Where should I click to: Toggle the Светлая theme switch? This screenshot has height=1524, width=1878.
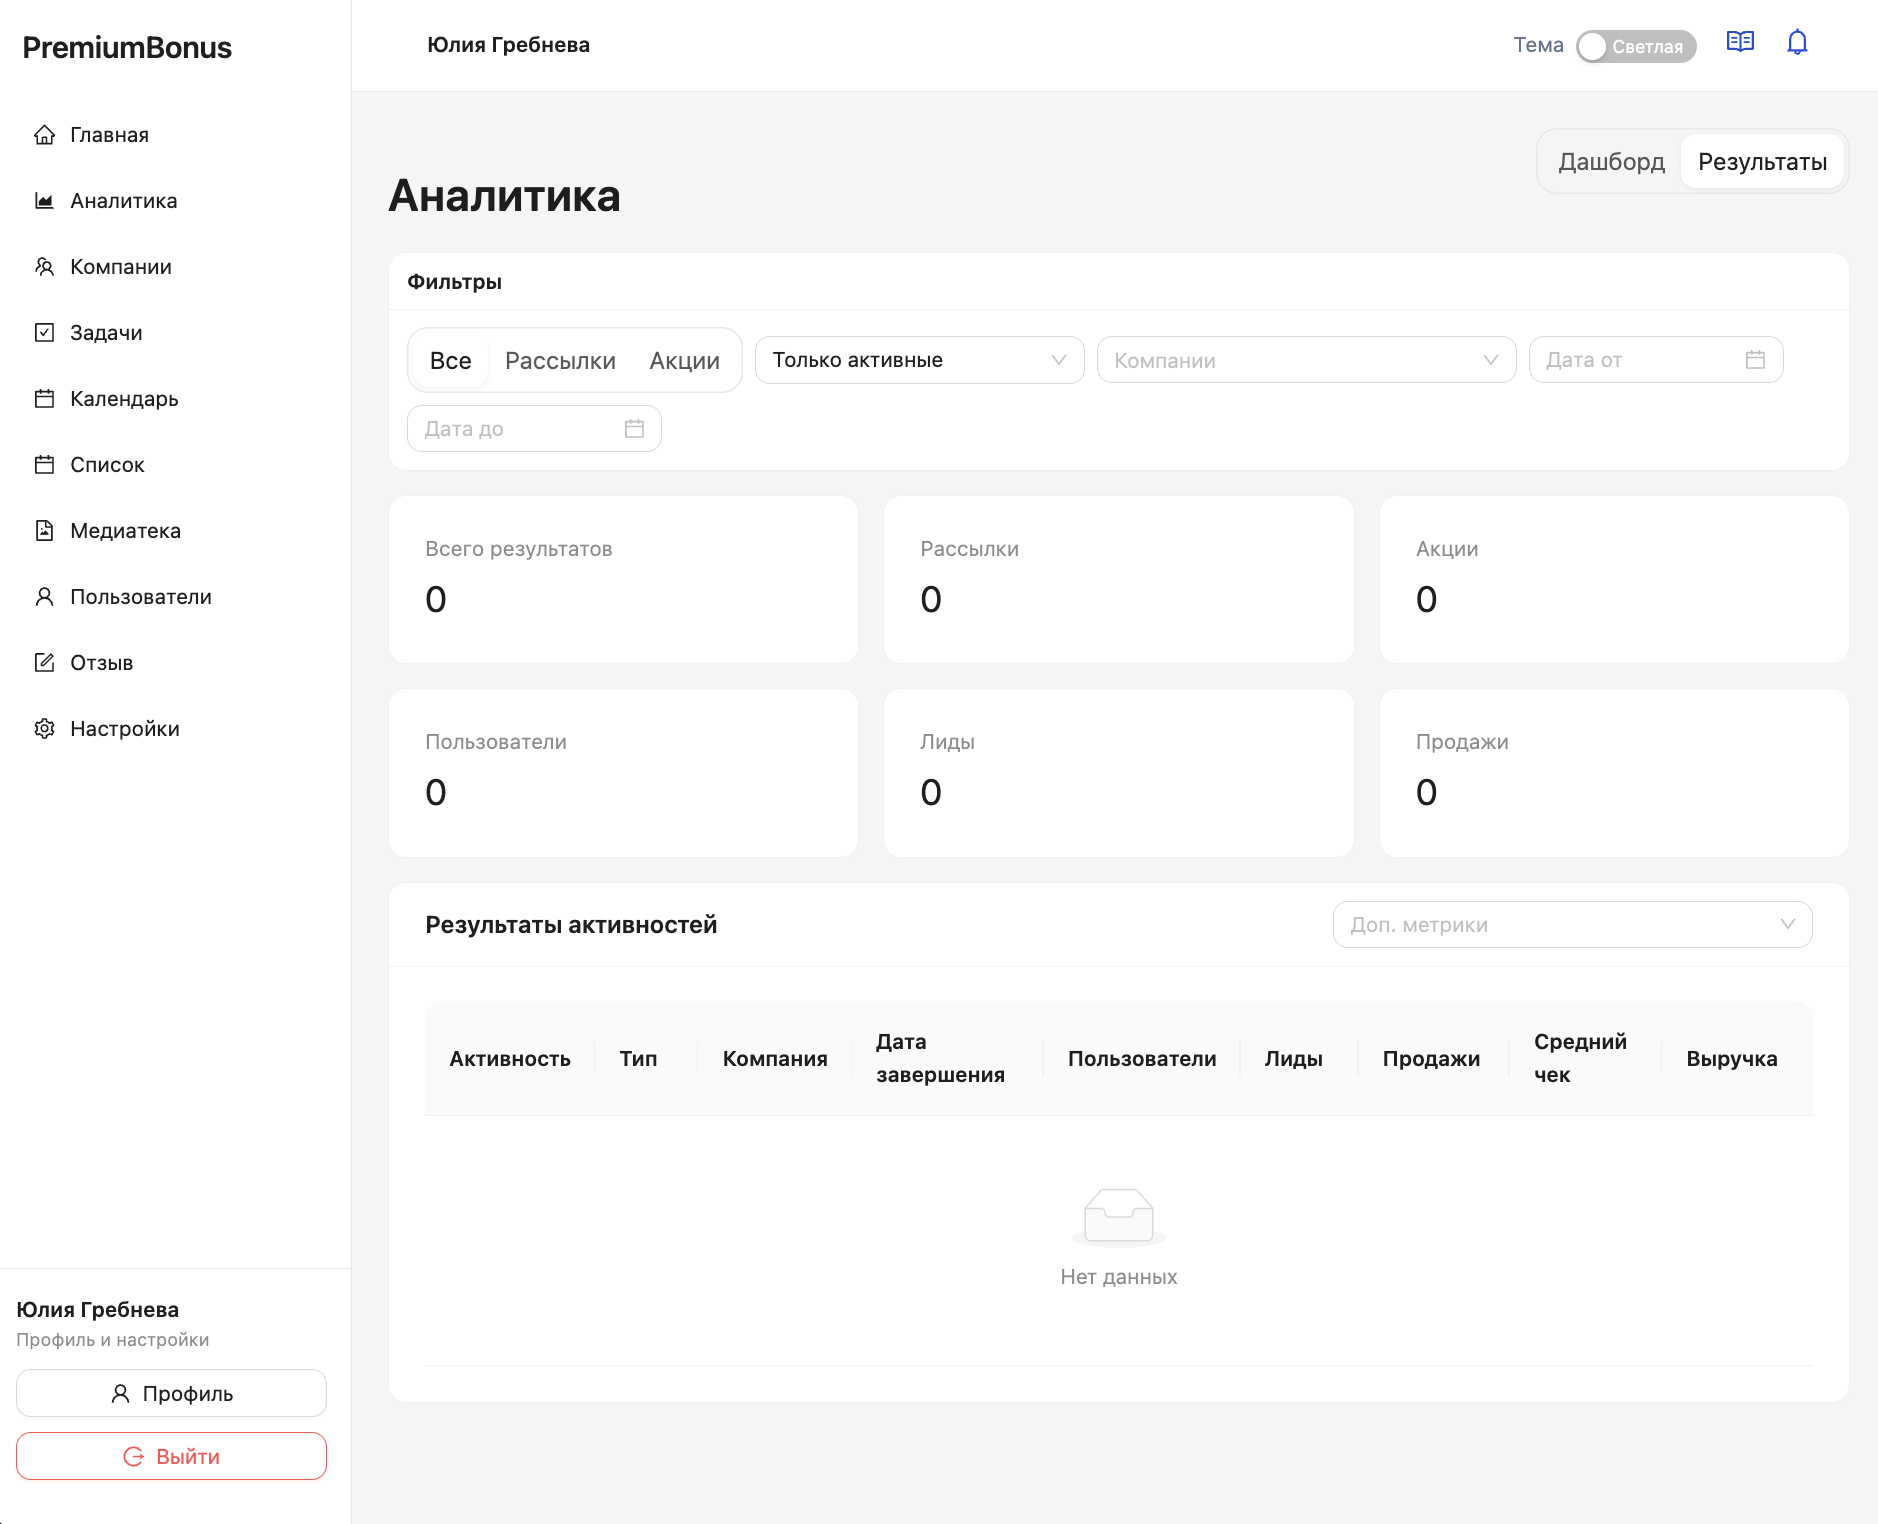click(1637, 46)
